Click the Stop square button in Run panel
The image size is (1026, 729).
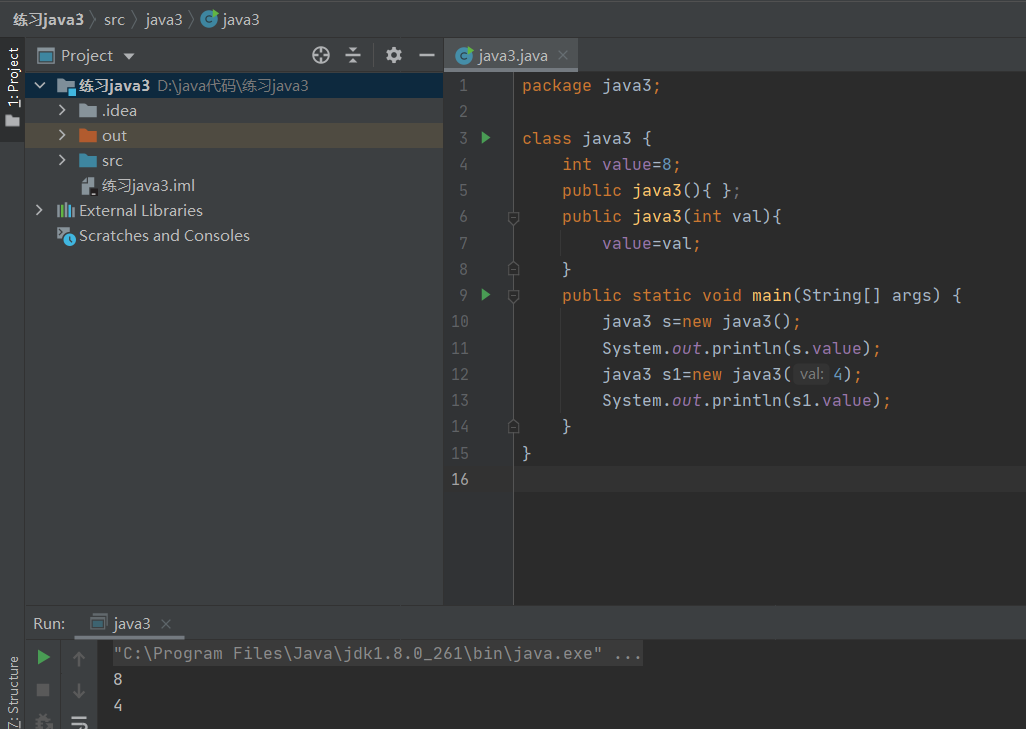point(43,690)
